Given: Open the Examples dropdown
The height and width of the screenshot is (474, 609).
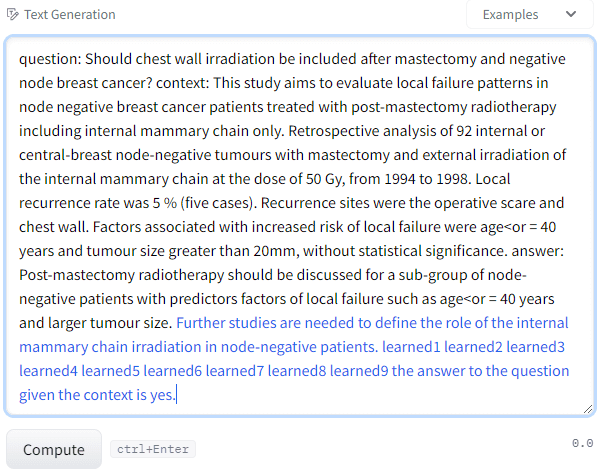Looking at the screenshot, I should (x=529, y=15).
